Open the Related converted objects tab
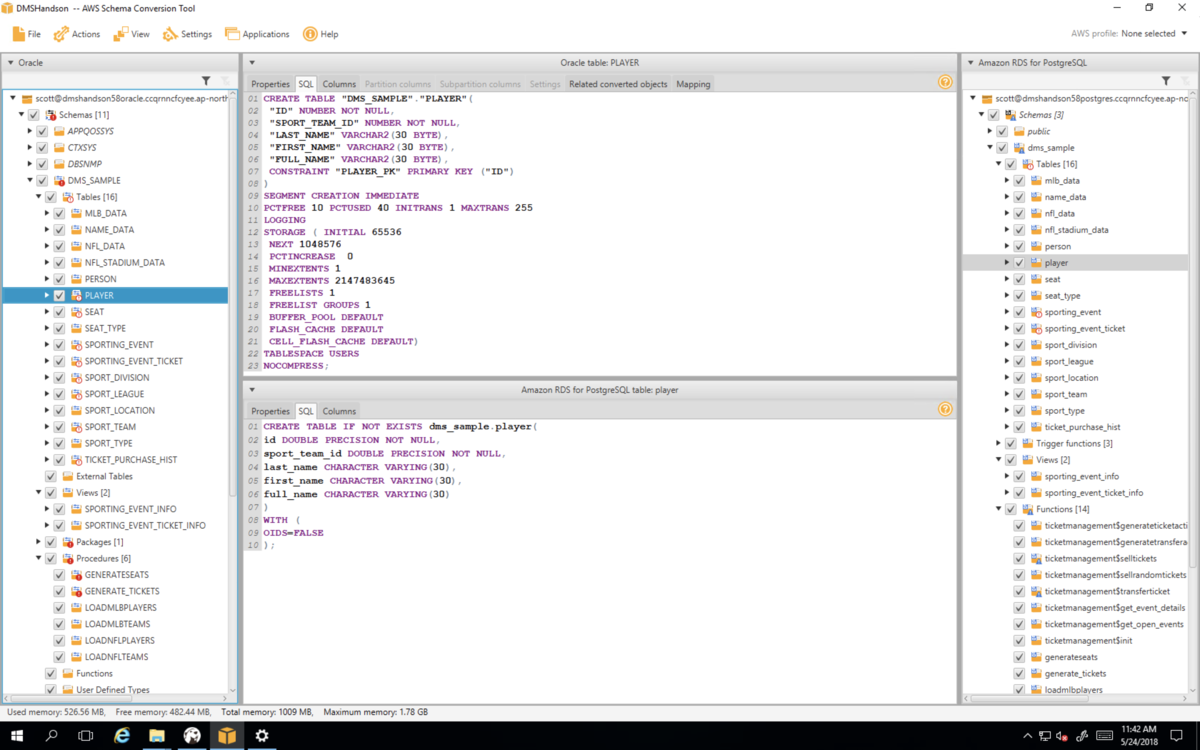Screen dimensions: 1200x750 pyautogui.click(x=618, y=84)
